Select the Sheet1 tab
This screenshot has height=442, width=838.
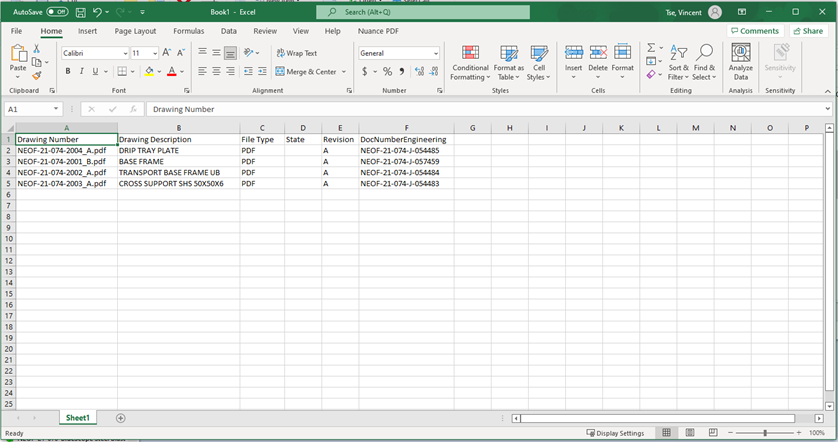(77, 418)
